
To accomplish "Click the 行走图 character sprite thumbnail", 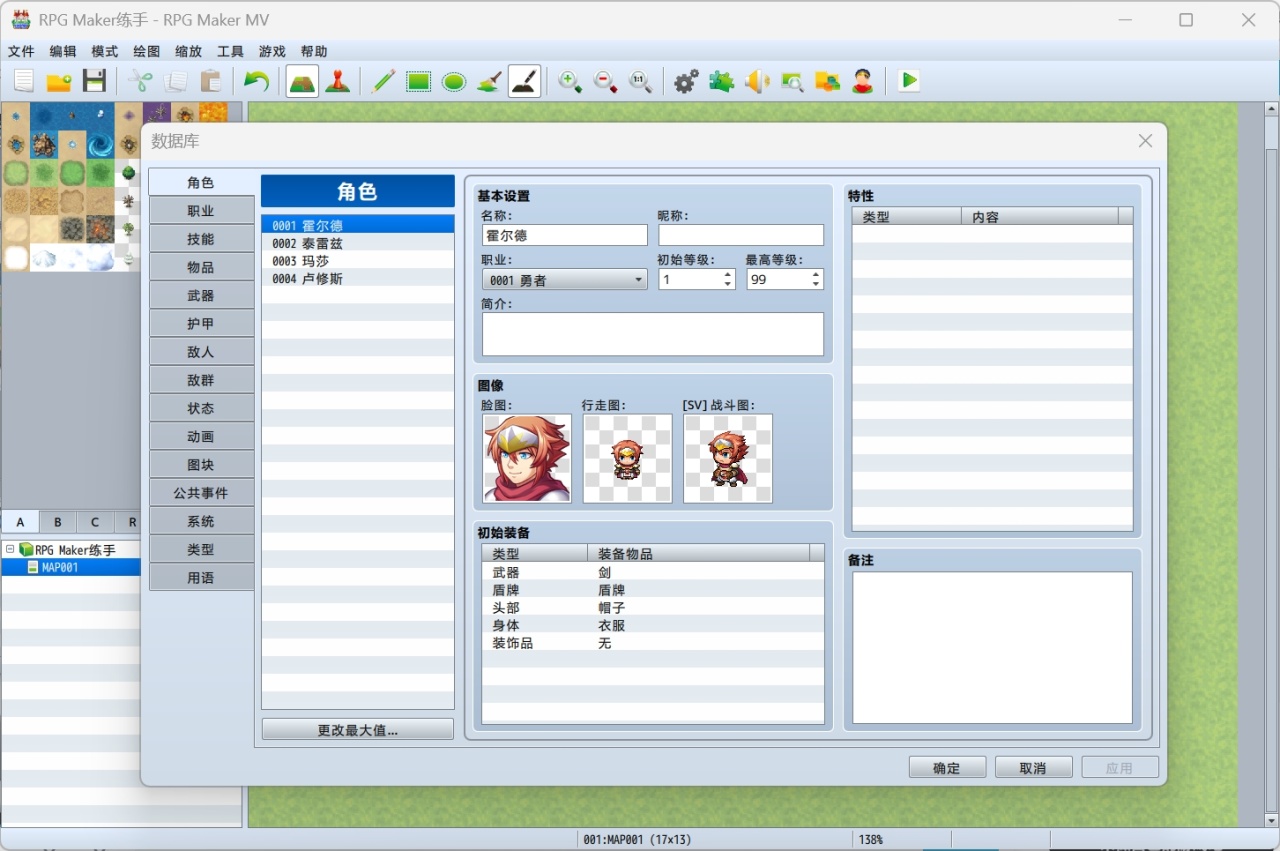I will pos(627,458).
